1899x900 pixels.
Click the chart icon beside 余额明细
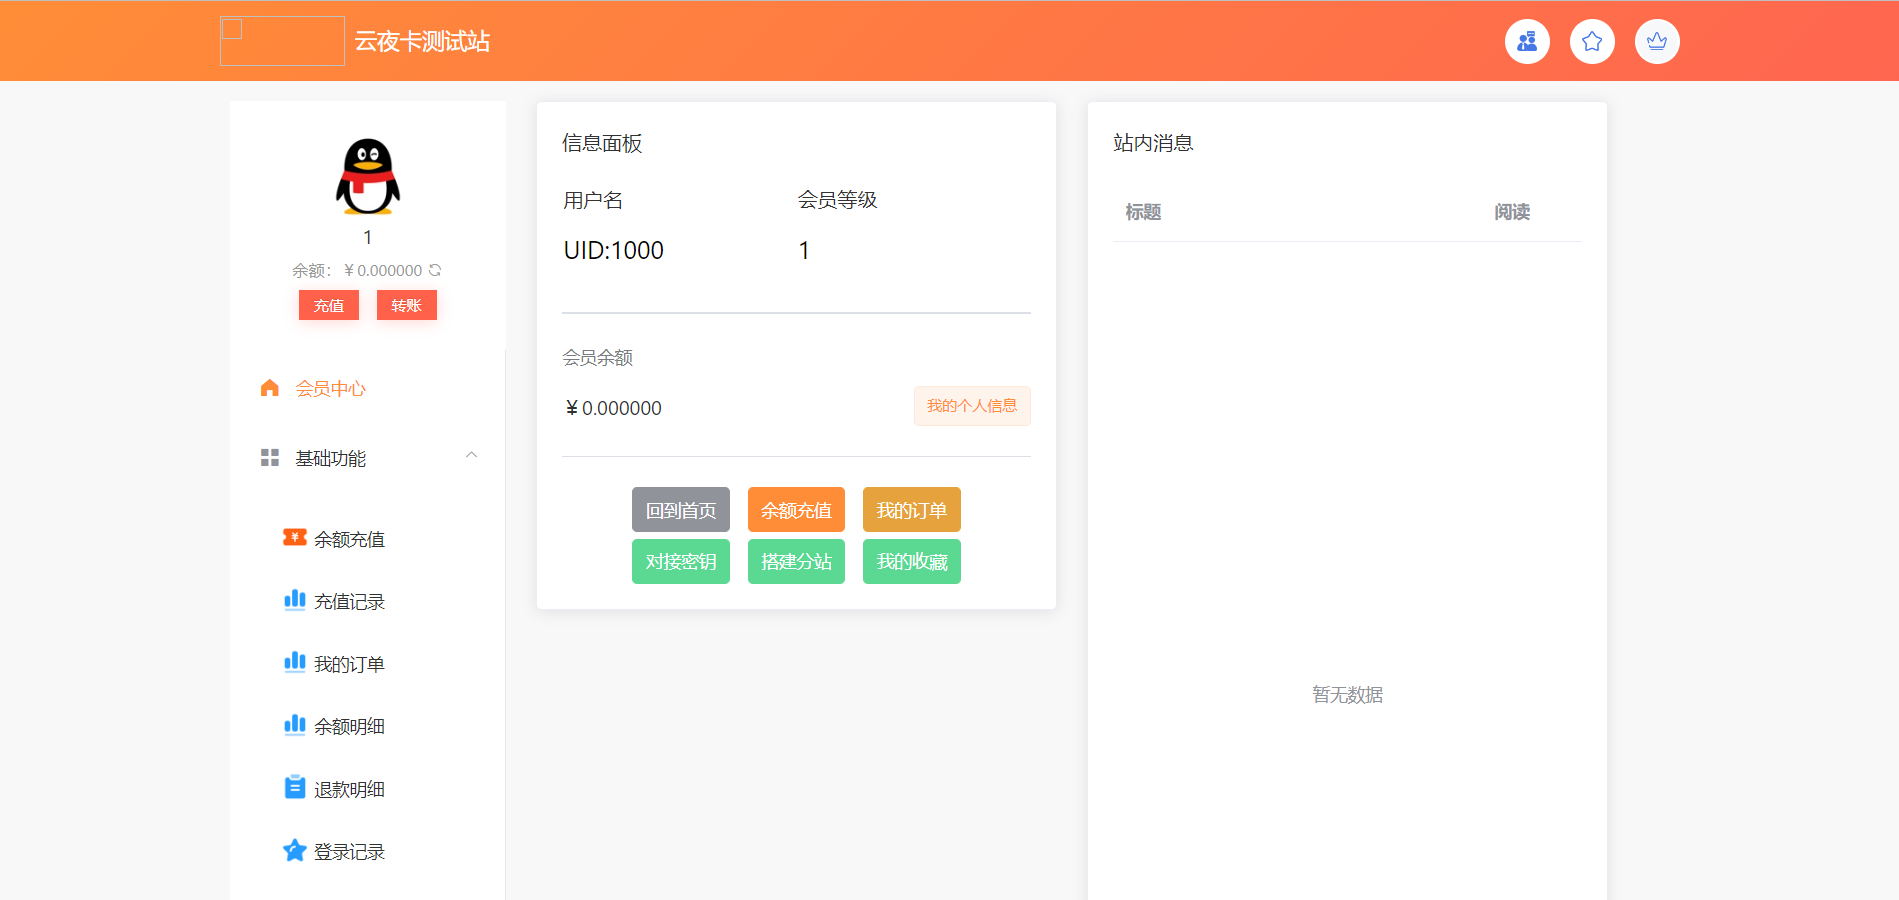coord(295,725)
